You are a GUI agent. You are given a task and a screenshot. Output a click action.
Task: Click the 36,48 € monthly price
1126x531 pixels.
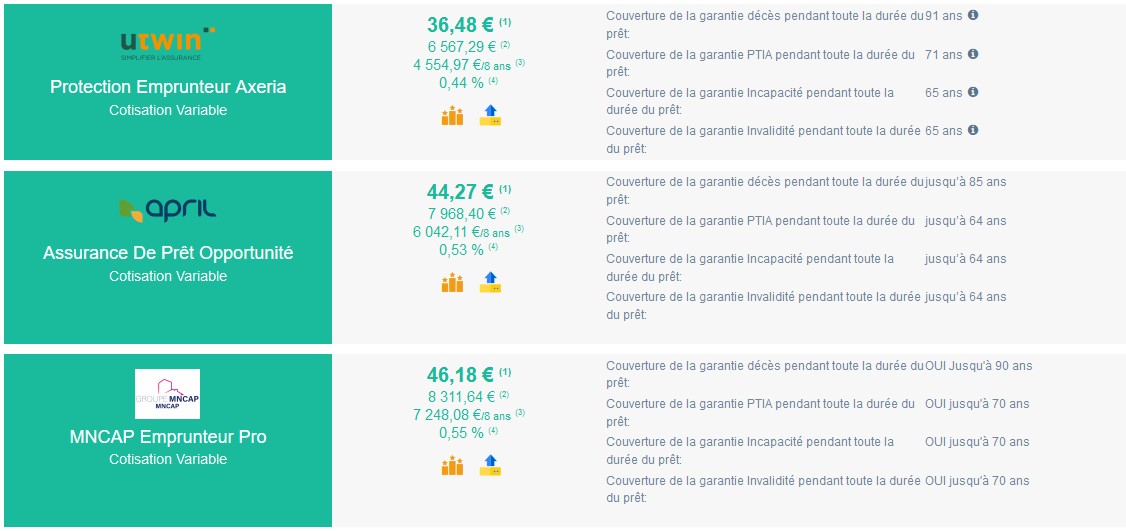click(460, 24)
